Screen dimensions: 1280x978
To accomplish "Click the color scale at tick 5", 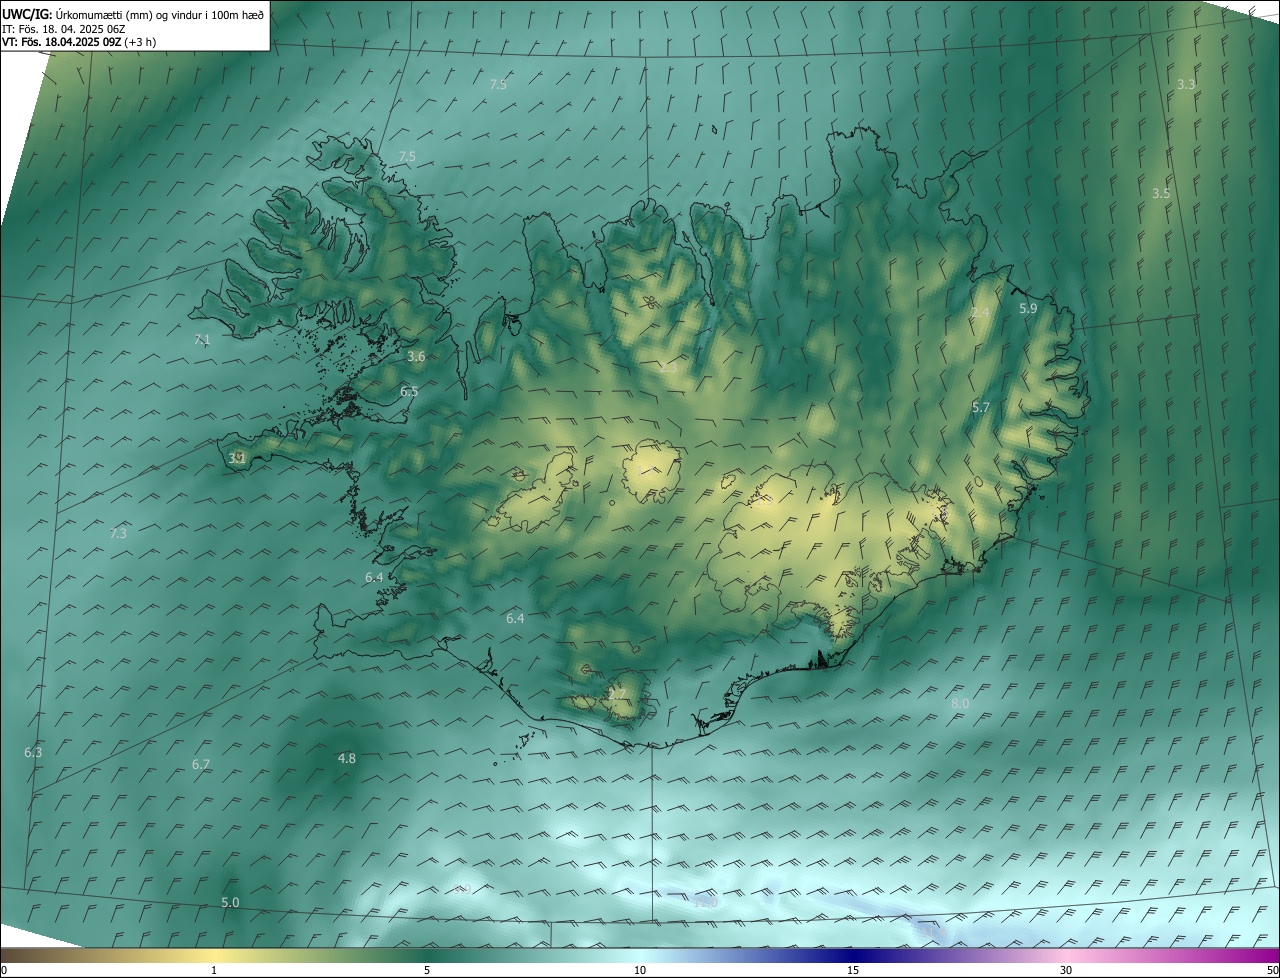I will click(x=427, y=970).
